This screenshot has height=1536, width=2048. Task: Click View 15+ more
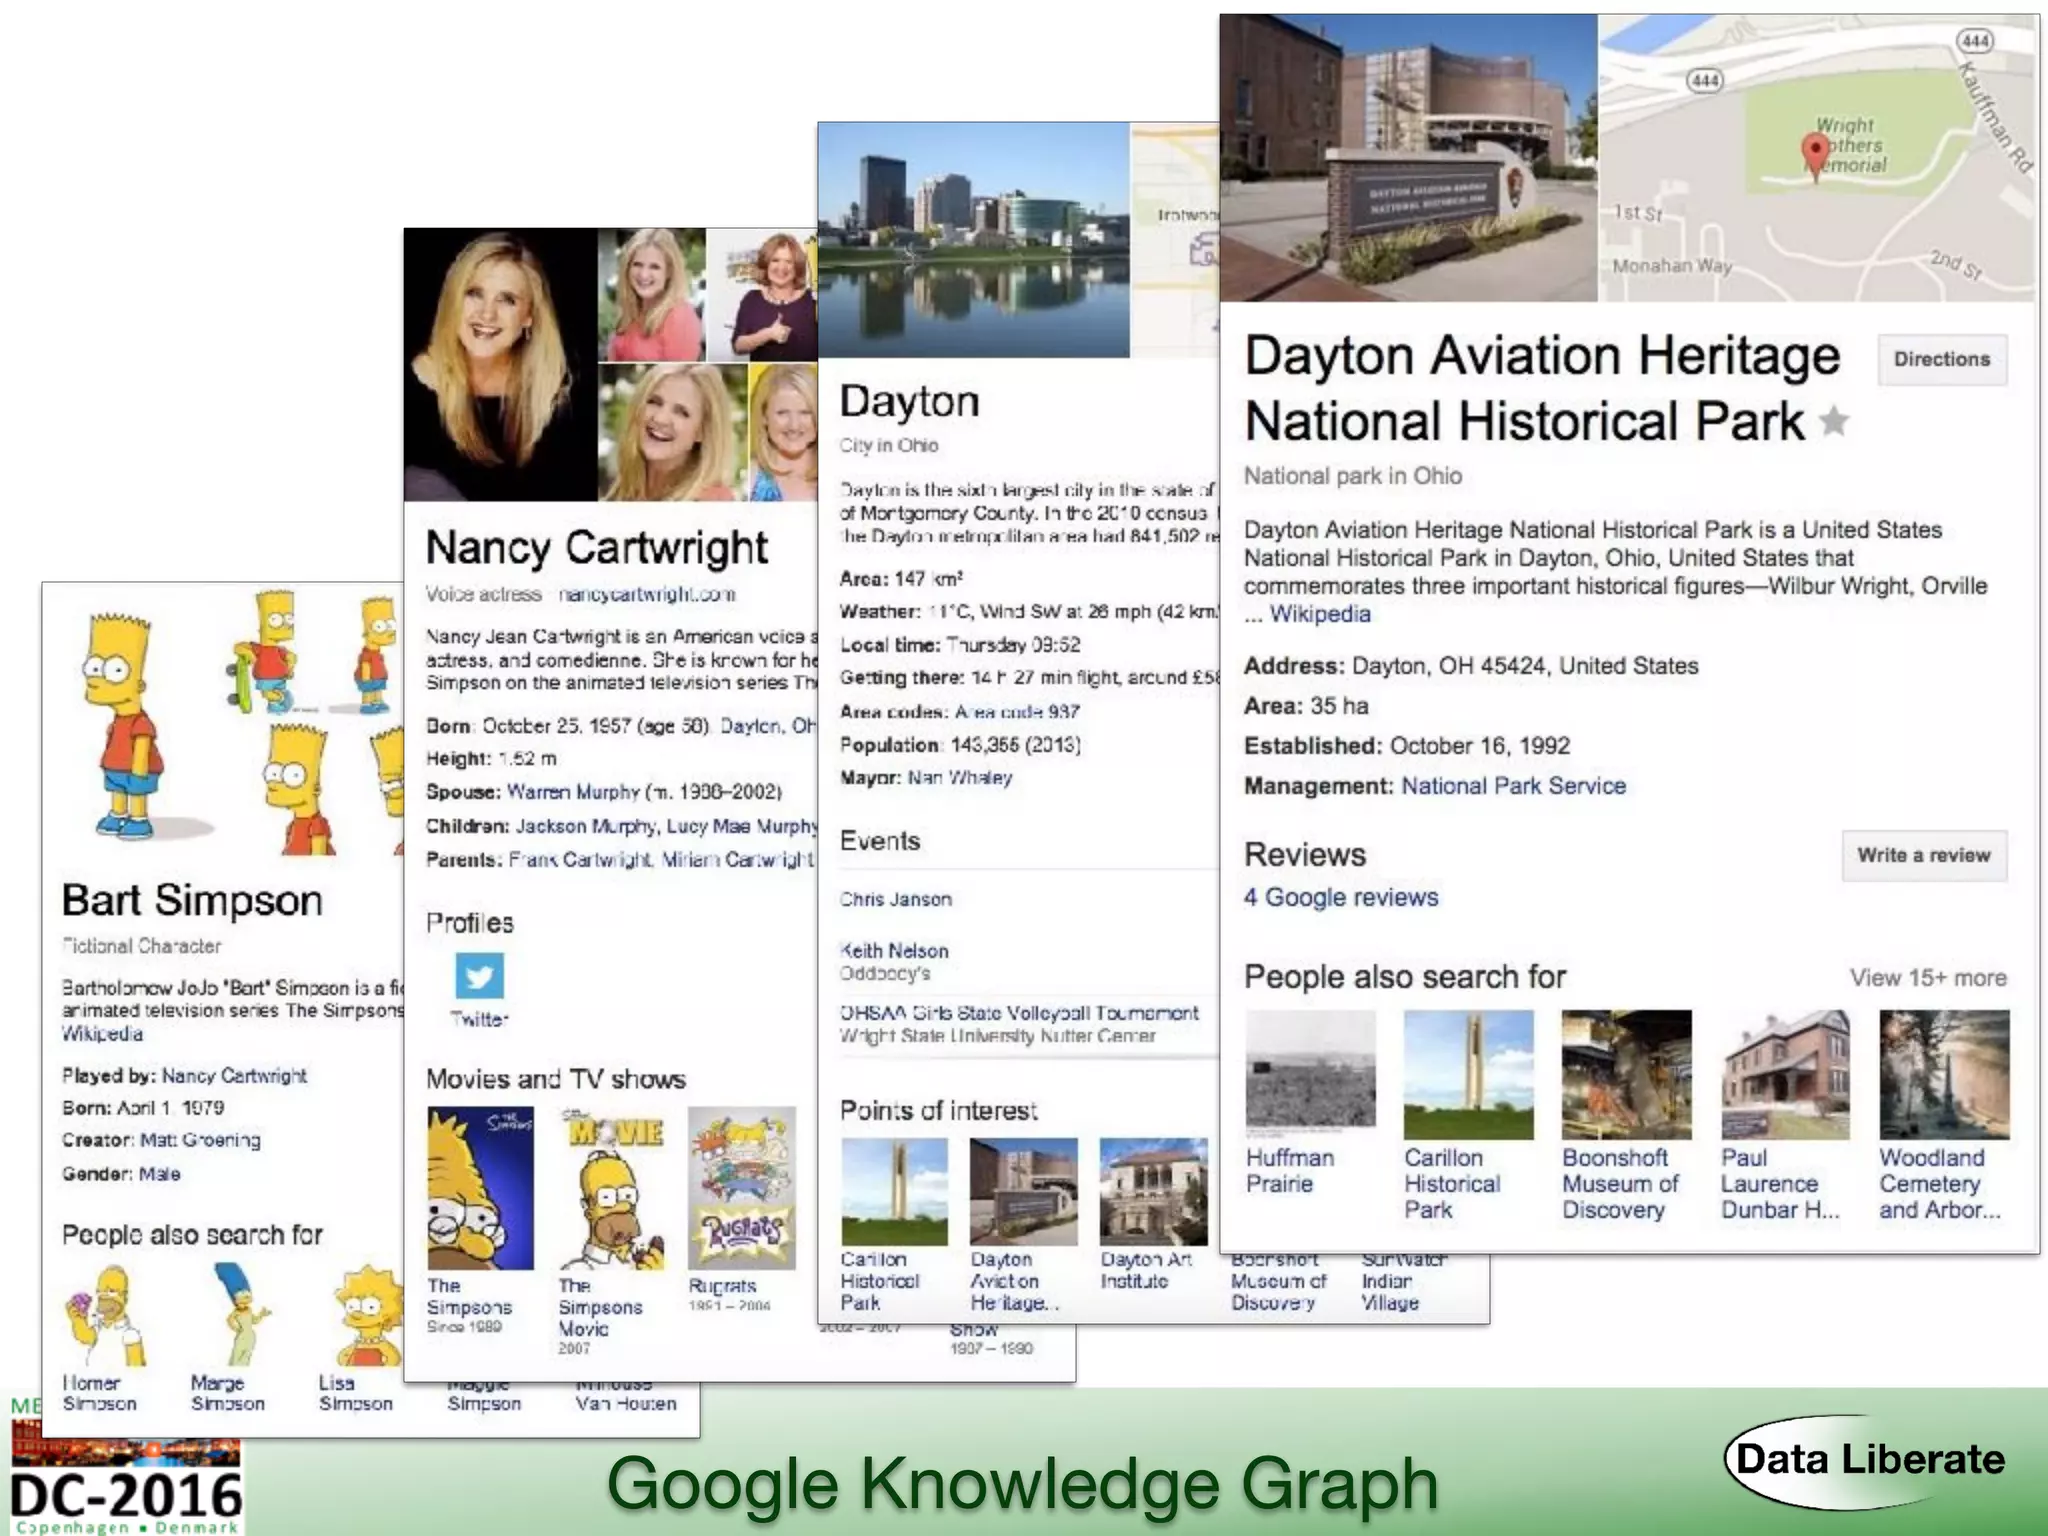(1928, 978)
